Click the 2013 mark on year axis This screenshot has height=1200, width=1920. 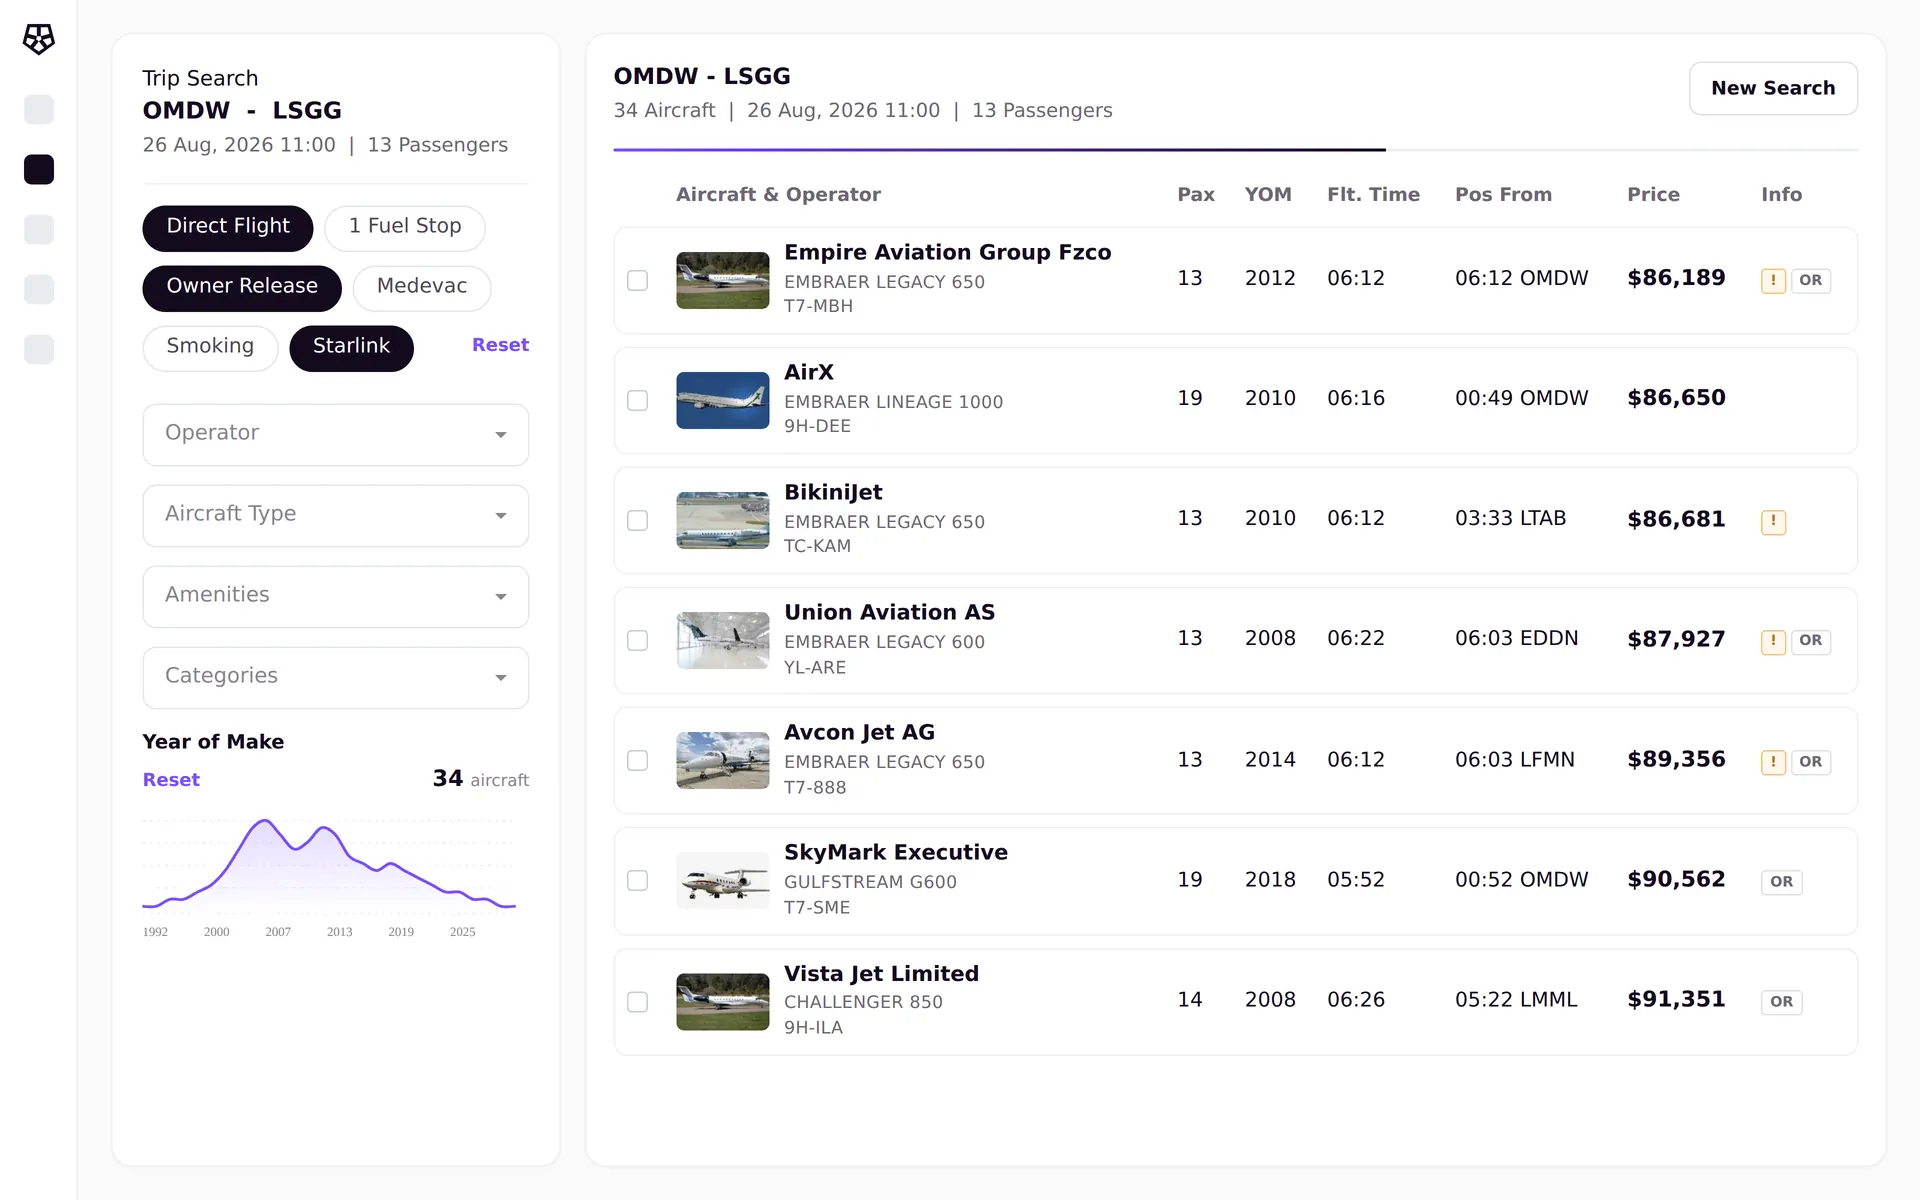[339, 932]
